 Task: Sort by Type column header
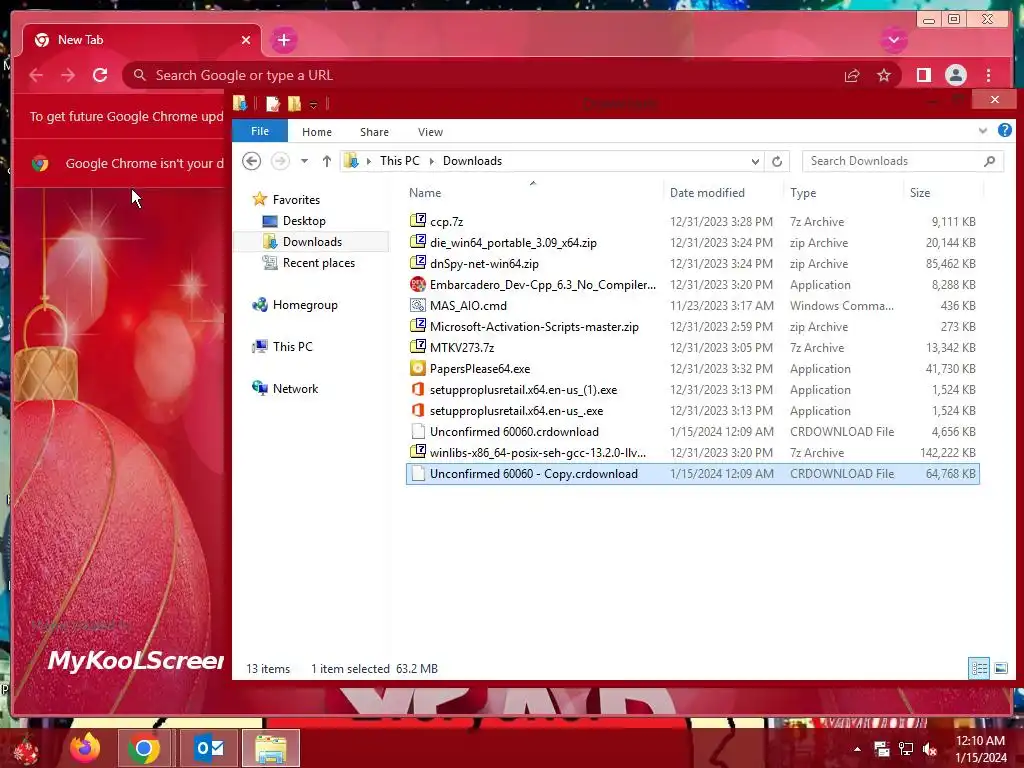point(803,193)
